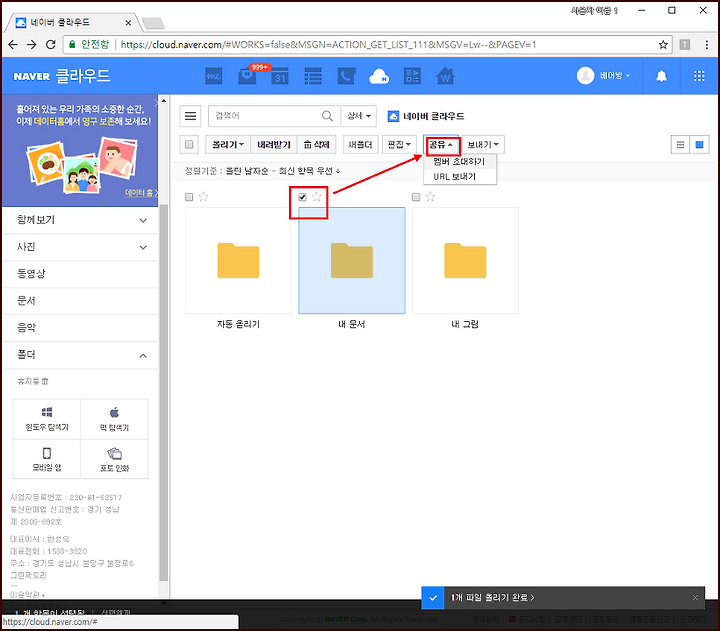The height and width of the screenshot is (631, 720).
Task: Click the 새폴더 new folder button
Action: click(360, 145)
